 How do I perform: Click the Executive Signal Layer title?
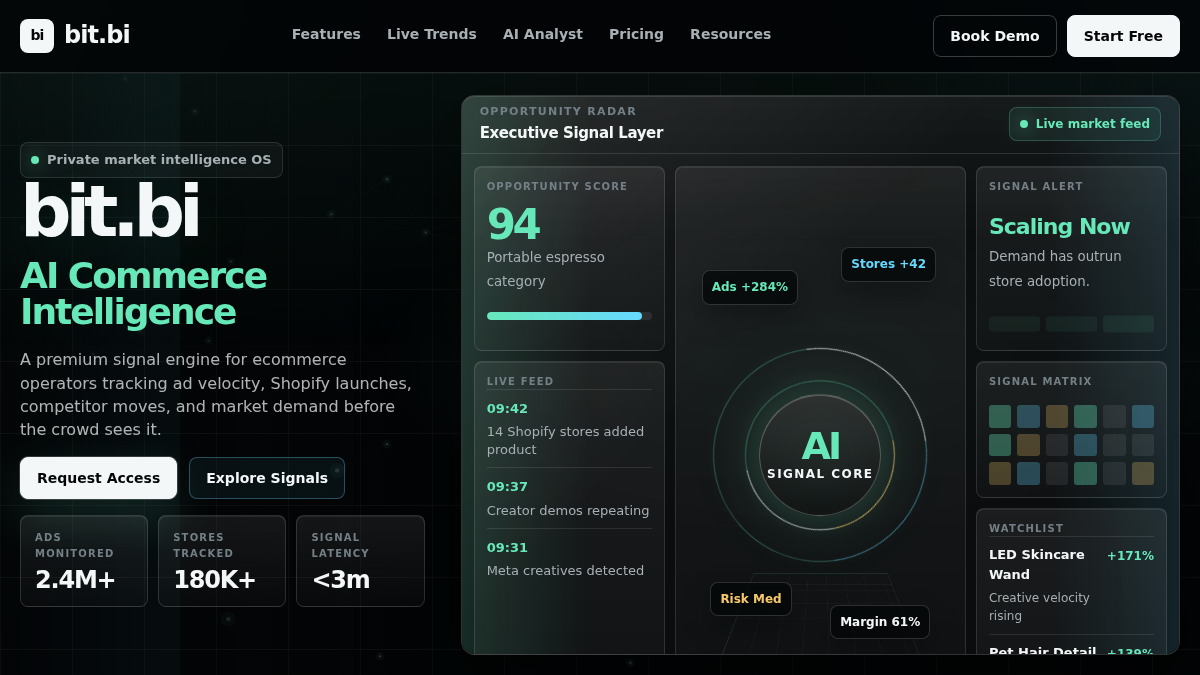point(571,133)
